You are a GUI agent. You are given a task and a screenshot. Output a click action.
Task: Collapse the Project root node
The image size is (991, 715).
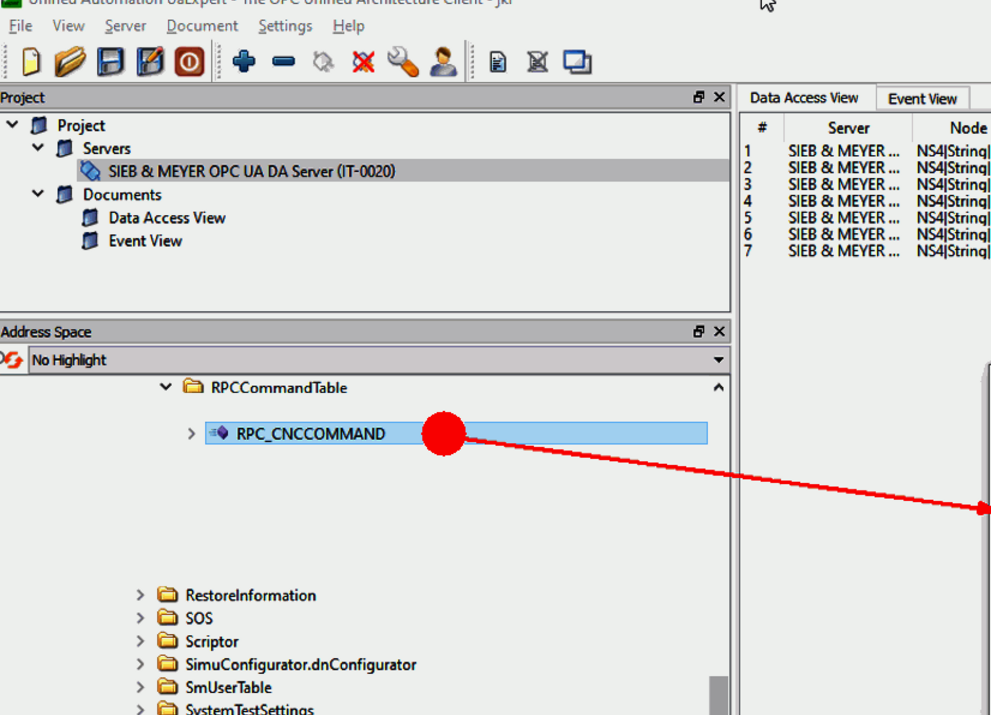[12, 125]
